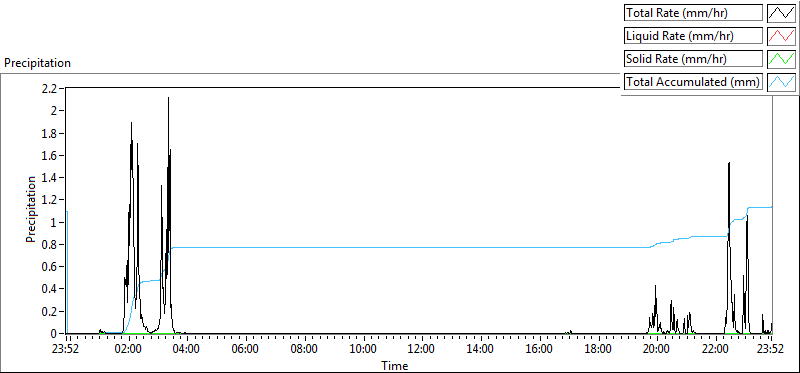Click the 1 value on the Y-axis

(55, 222)
